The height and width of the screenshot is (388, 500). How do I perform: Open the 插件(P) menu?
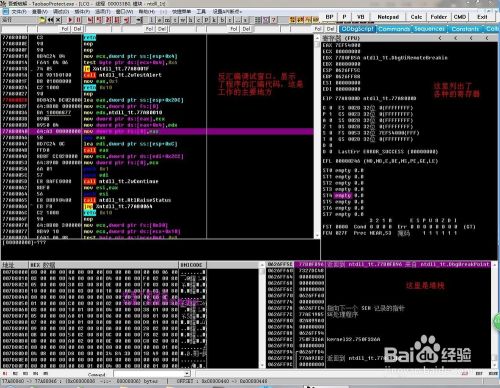[82, 12]
